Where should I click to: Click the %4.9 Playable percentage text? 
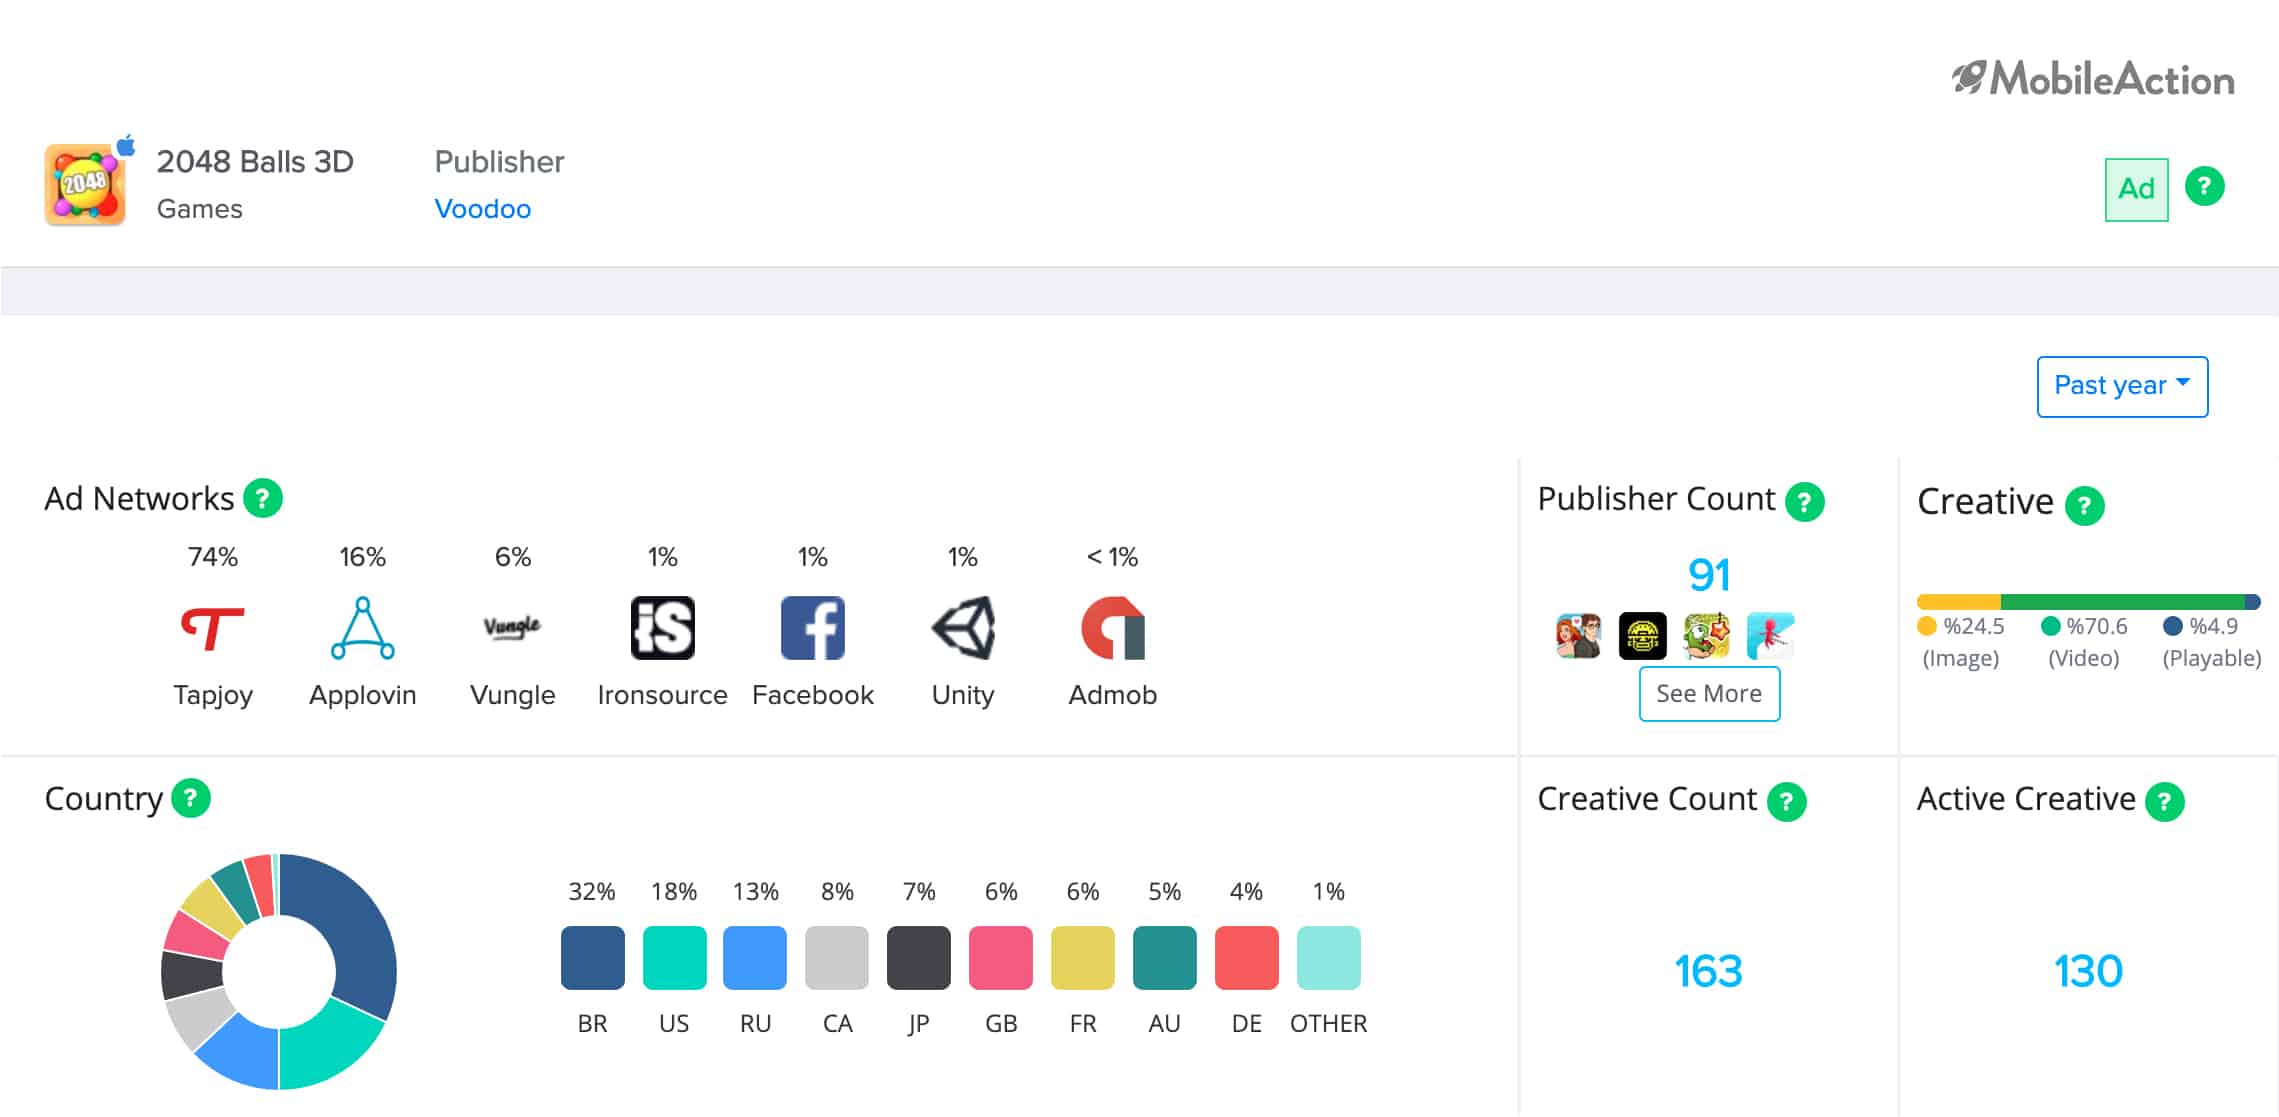click(x=2213, y=626)
